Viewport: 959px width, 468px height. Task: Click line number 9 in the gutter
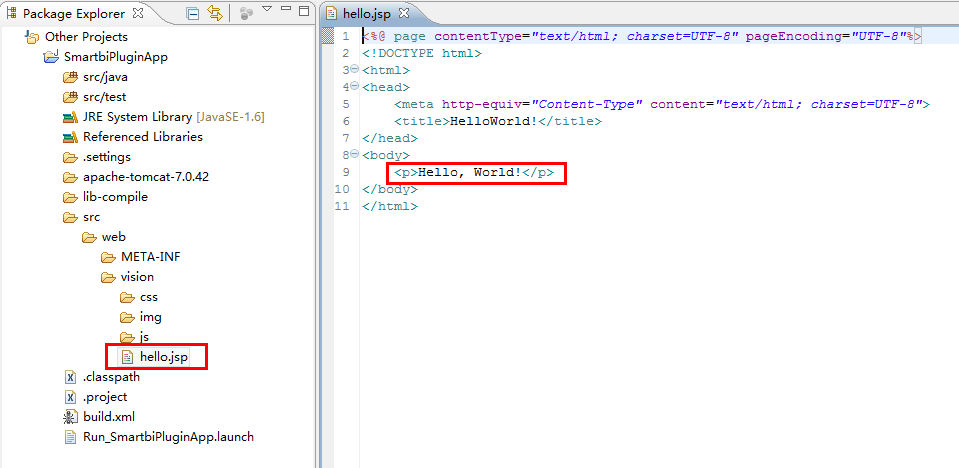346,173
